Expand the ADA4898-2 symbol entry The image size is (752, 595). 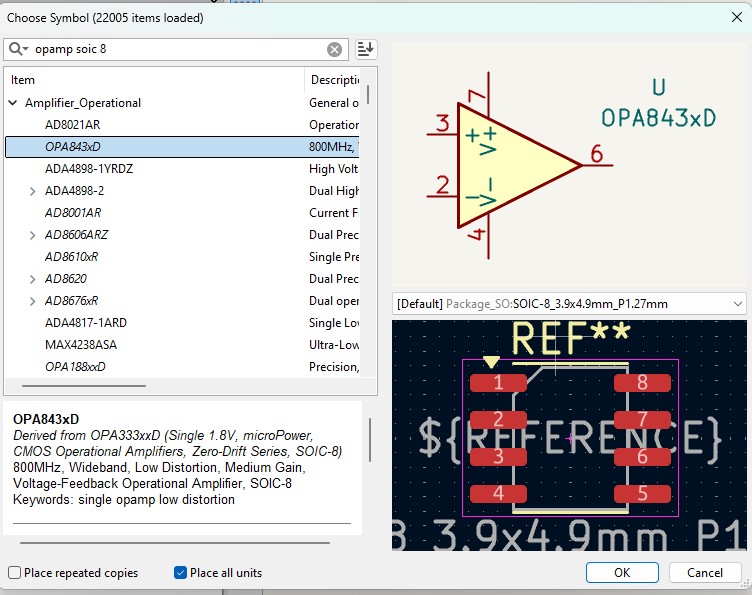tap(33, 191)
